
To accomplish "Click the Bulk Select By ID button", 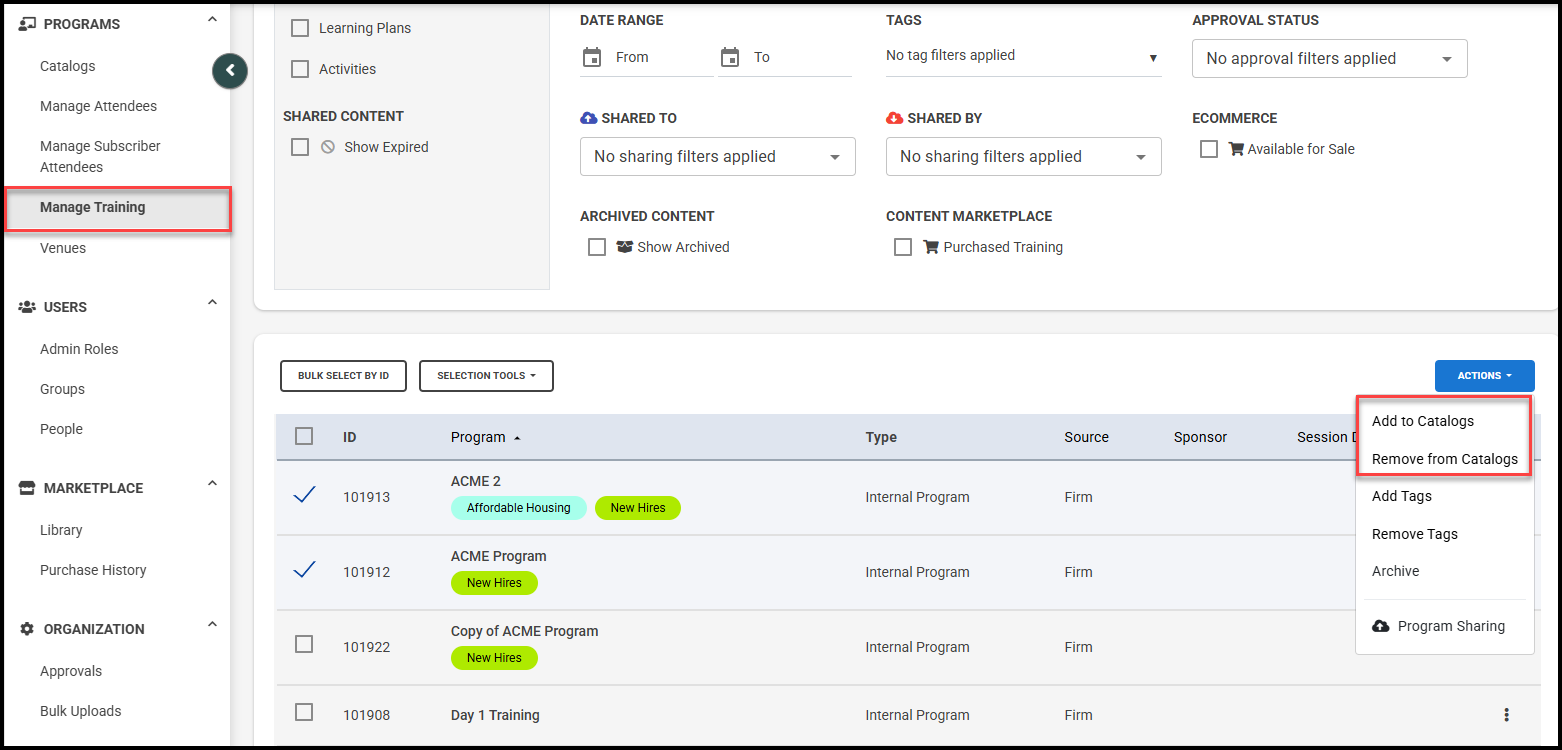I will click(343, 376).
